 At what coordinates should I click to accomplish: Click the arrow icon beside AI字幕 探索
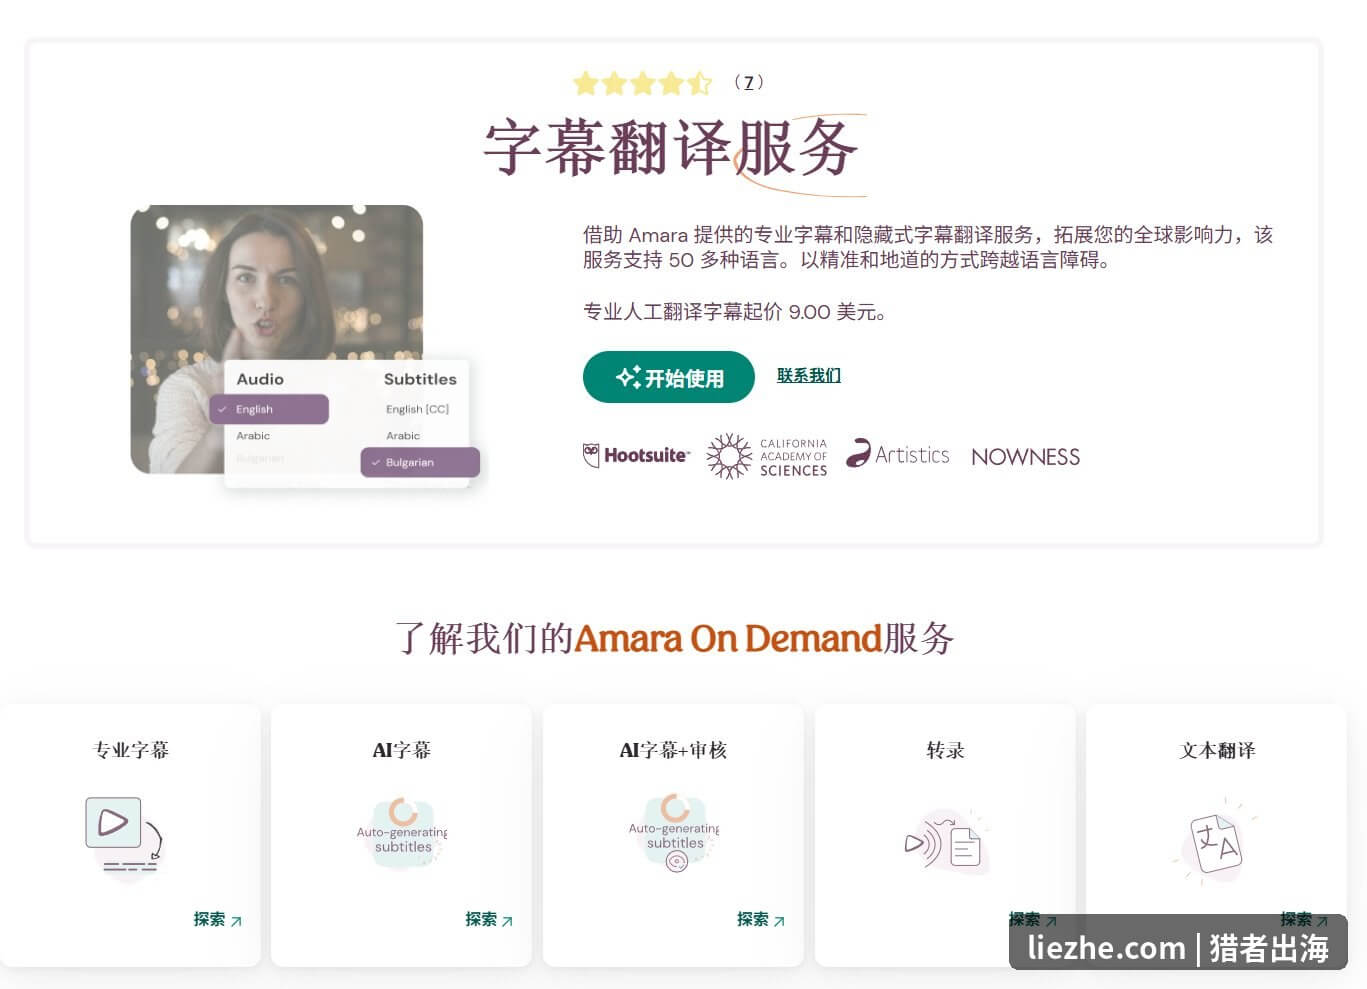click(507, 921)
